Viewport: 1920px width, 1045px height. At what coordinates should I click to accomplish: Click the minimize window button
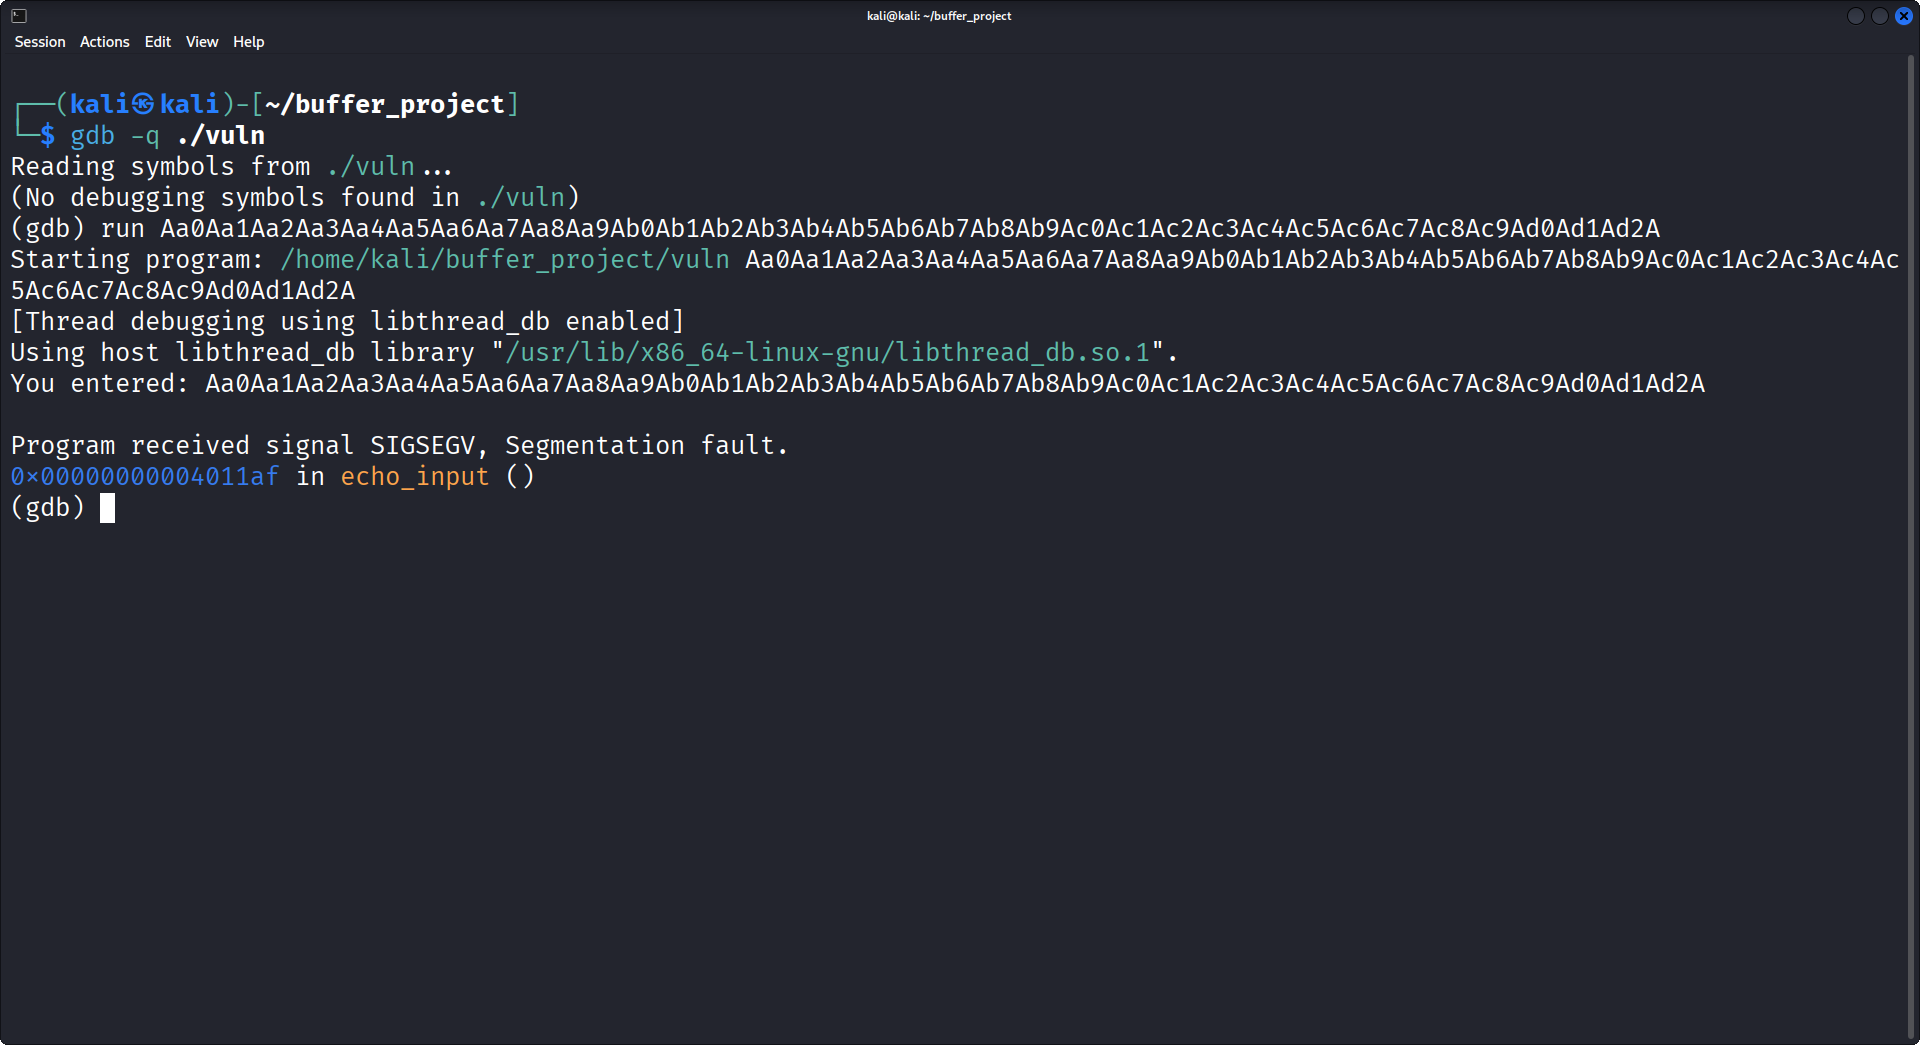coord(1857,16)
